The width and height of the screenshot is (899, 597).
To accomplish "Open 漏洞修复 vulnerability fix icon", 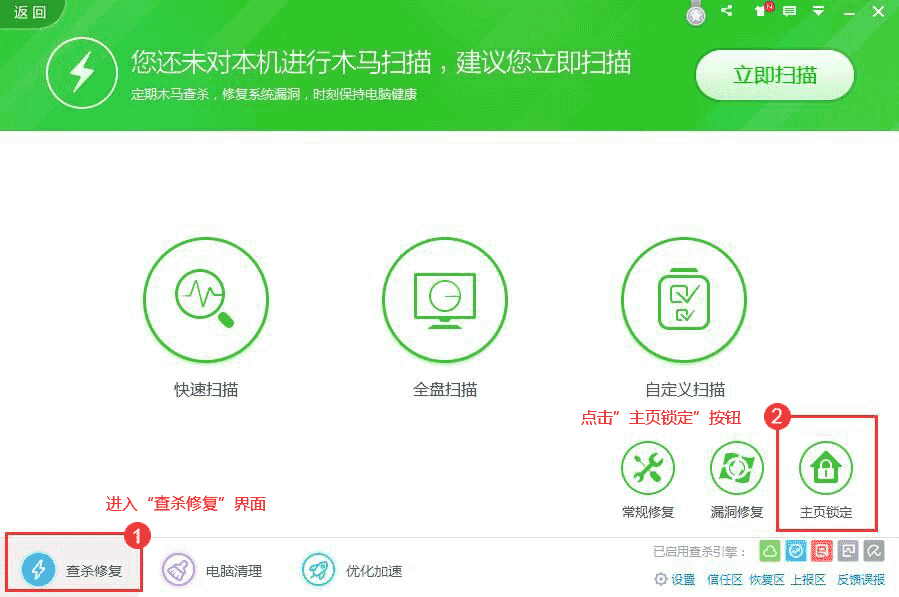I will tap(737, 468).
